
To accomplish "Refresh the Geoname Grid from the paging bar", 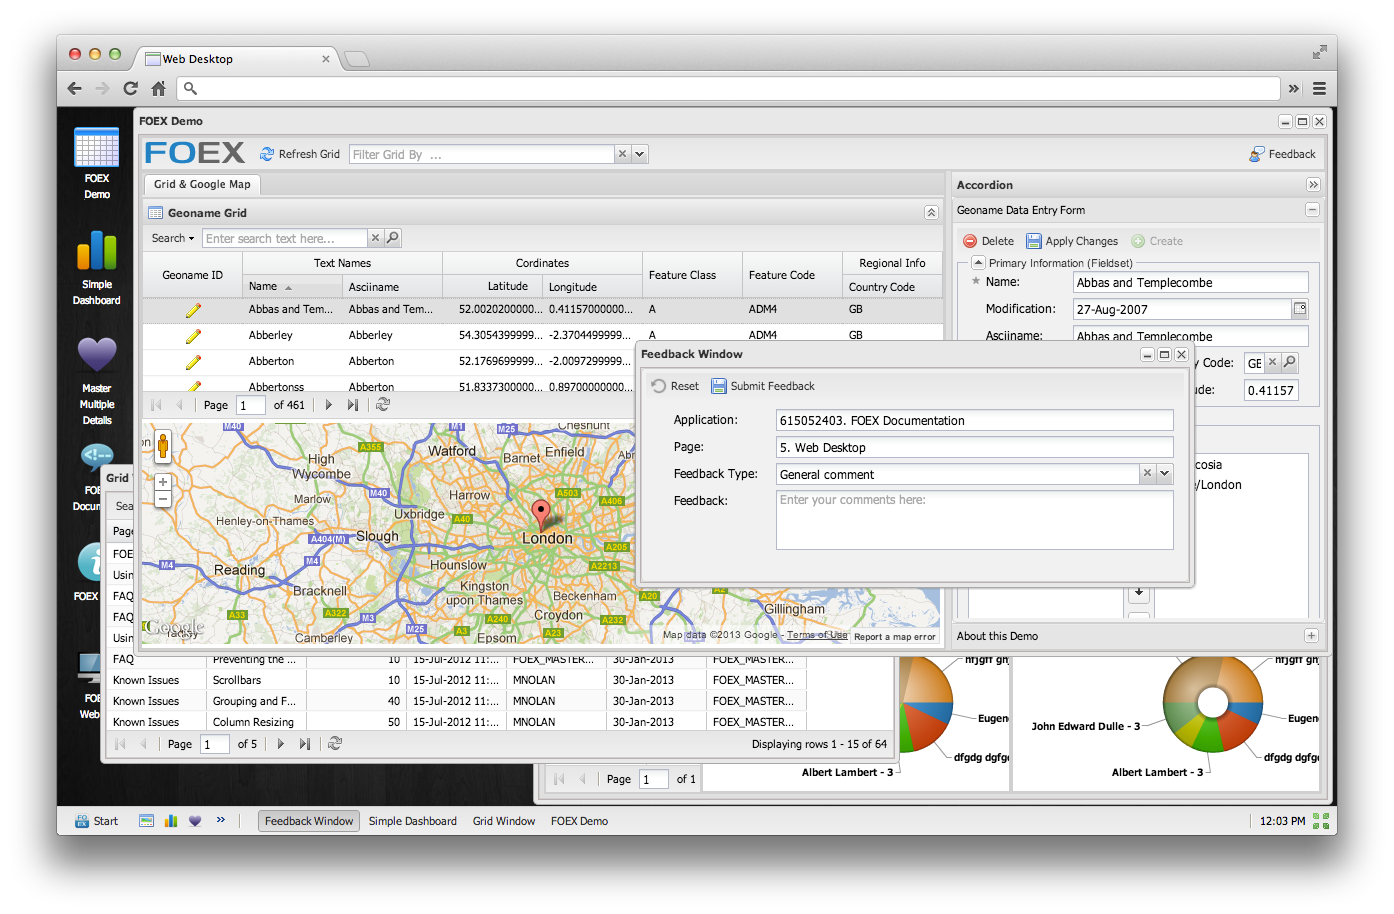I will [383, 405].
